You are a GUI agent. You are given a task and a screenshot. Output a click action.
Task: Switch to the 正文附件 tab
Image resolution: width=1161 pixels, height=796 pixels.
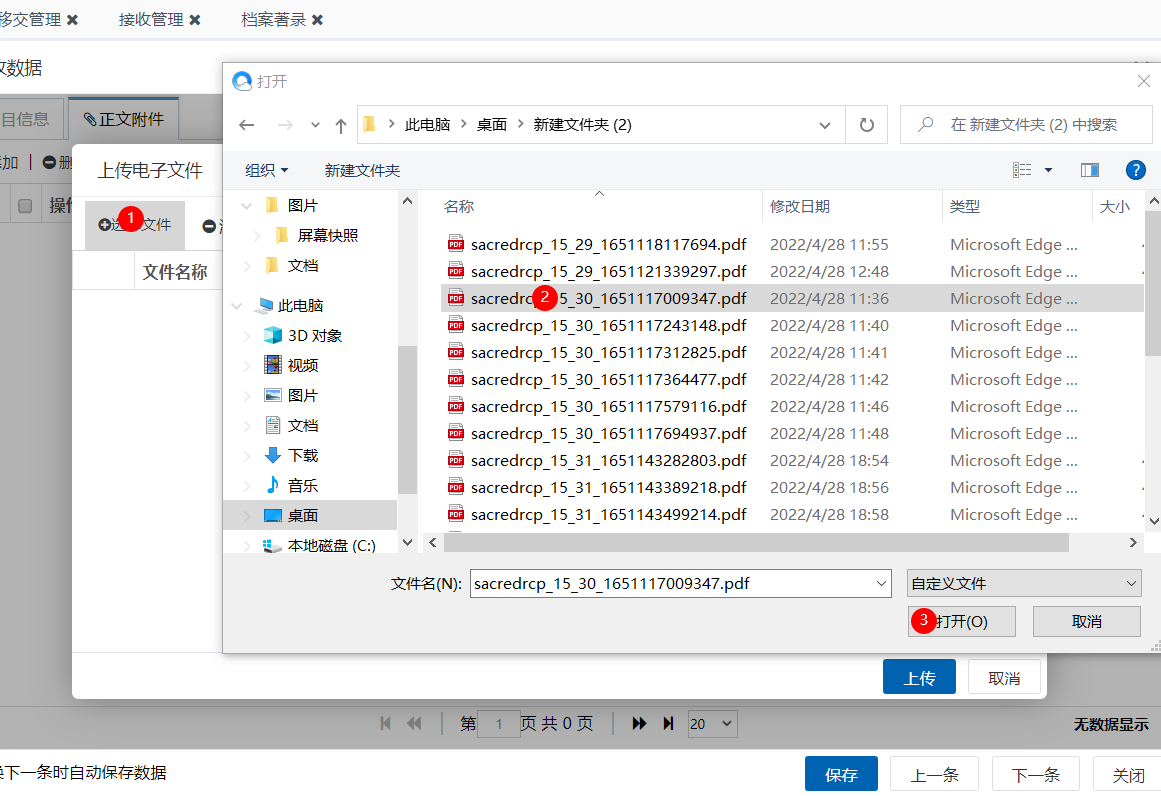(123, 119)
